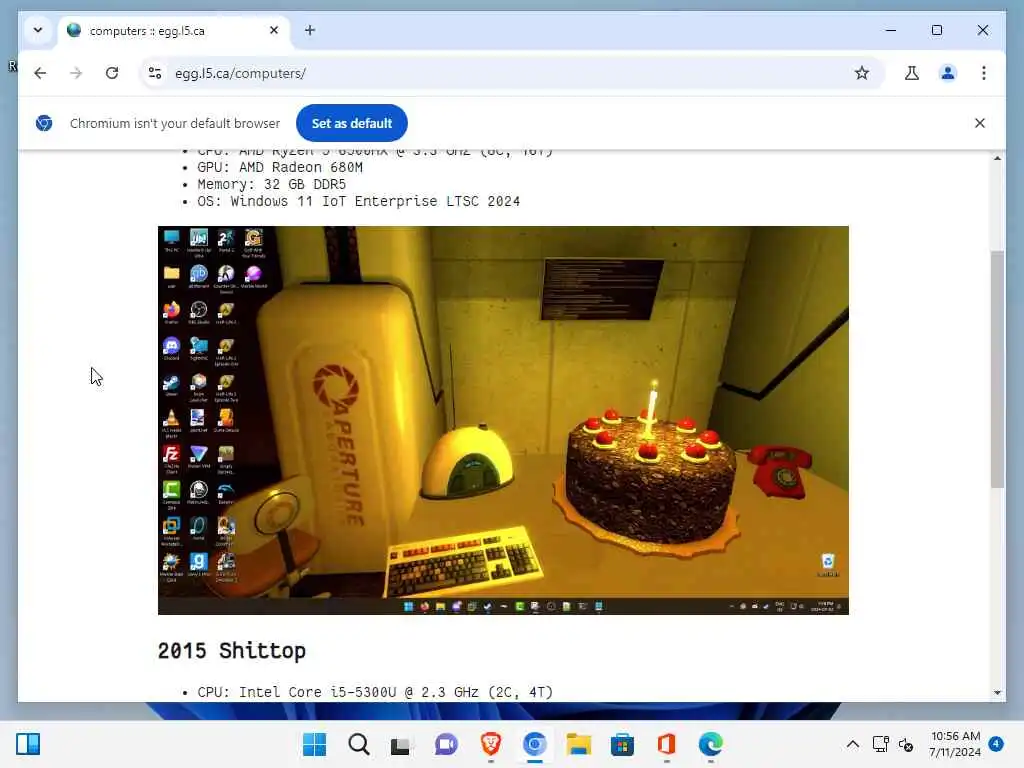Open Microsoft Store from taskbar
This screenshot has width=1024, height=768.
coord(622,744)
